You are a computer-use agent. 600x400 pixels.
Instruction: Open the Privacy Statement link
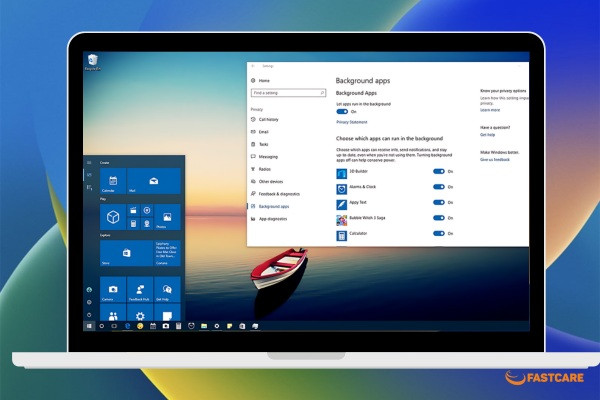tap(352, 122)
